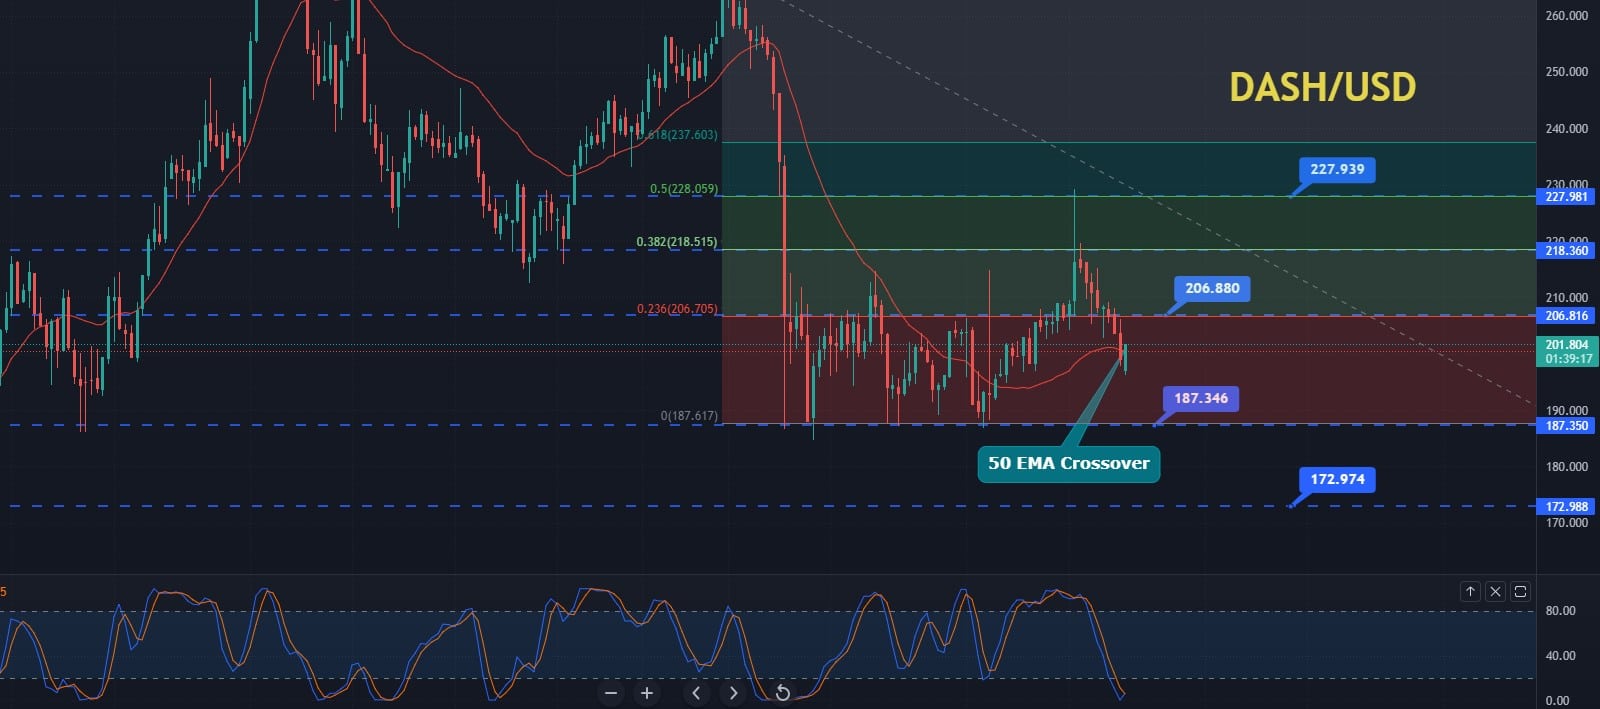Click the 172.988 price axis label

click(x=1566, y=507)
